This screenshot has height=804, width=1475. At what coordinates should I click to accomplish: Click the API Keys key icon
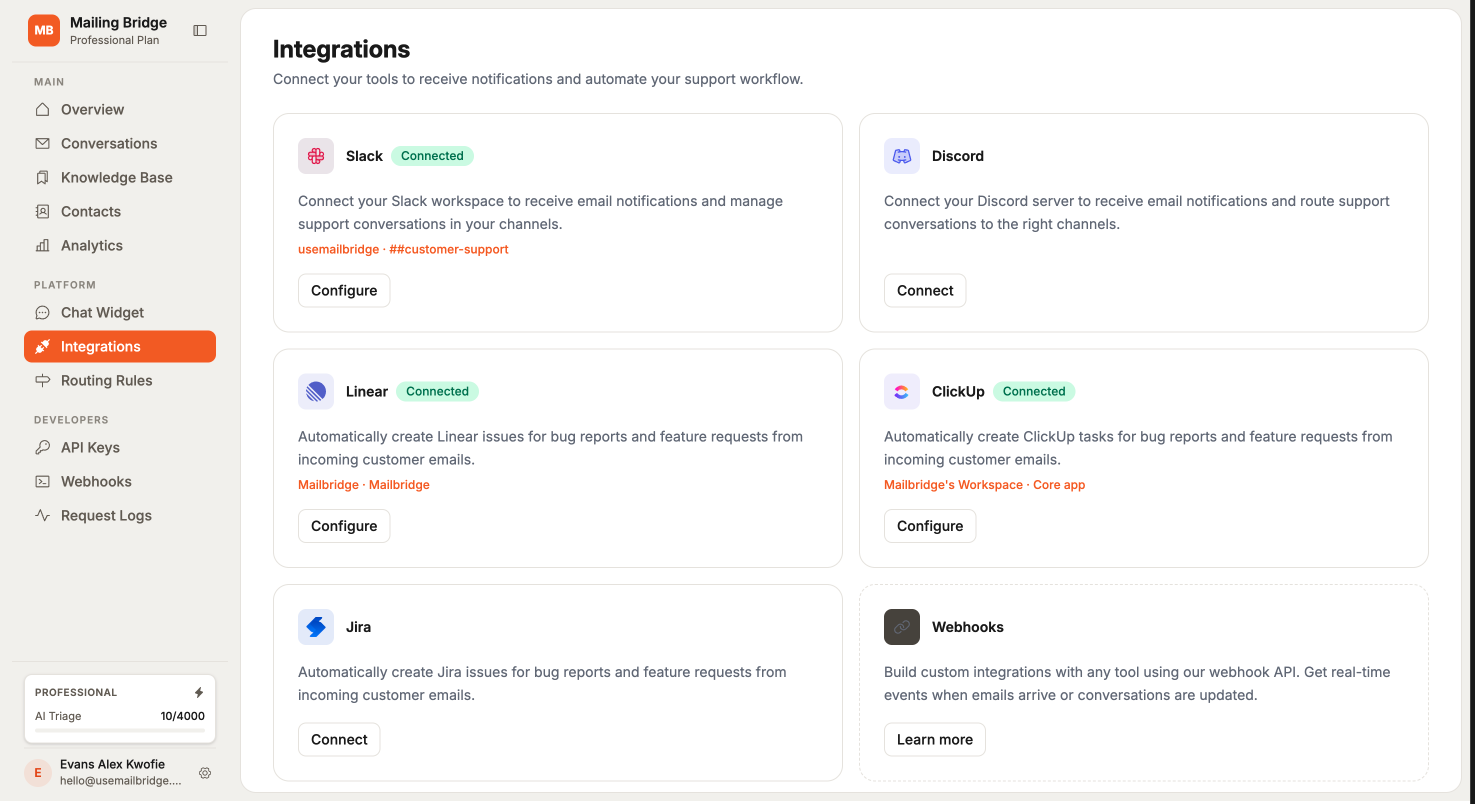42,447
